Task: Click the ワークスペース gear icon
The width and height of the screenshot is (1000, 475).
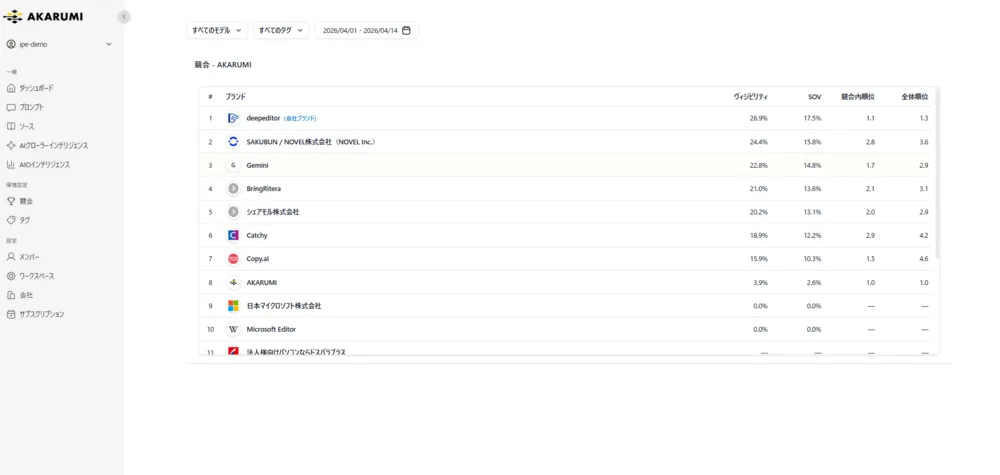Action: (11, 276)
